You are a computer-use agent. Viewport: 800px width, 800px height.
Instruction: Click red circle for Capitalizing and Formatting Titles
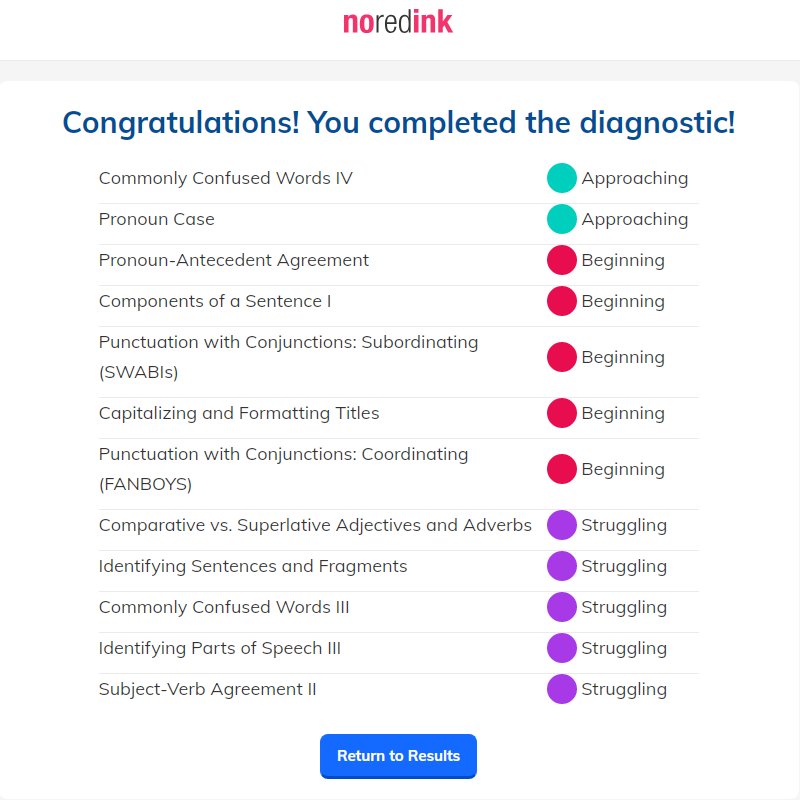562,413
